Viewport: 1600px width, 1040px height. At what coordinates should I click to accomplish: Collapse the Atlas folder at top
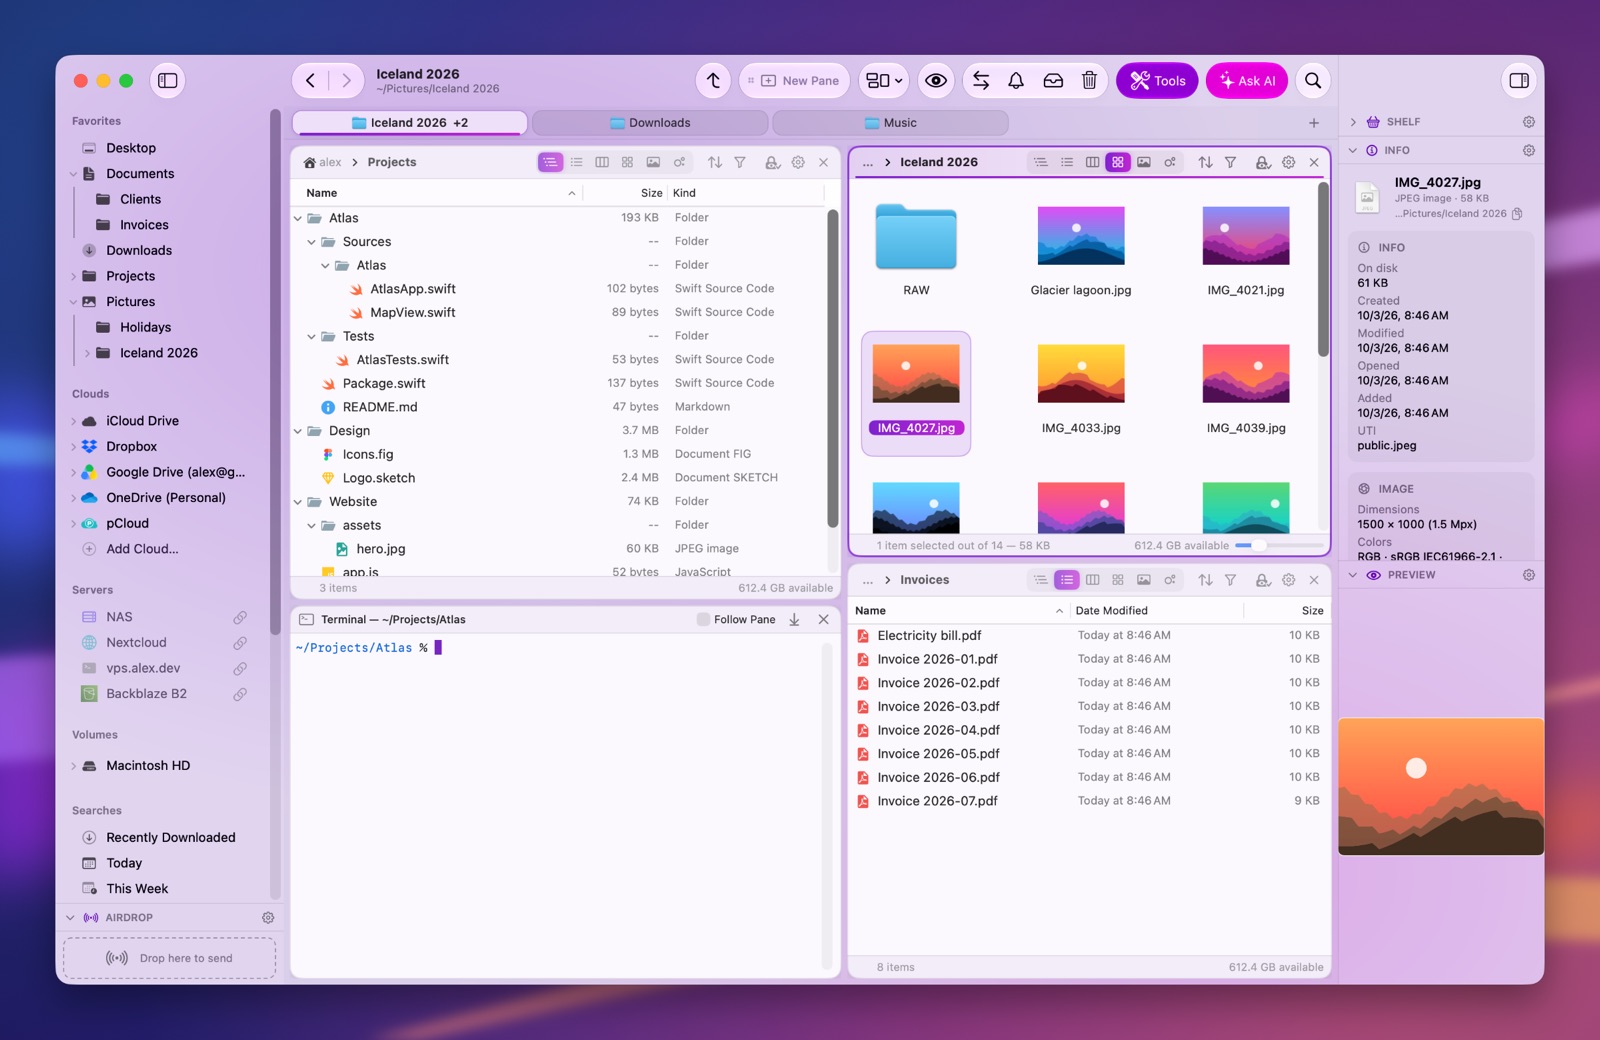coord(298,218)
